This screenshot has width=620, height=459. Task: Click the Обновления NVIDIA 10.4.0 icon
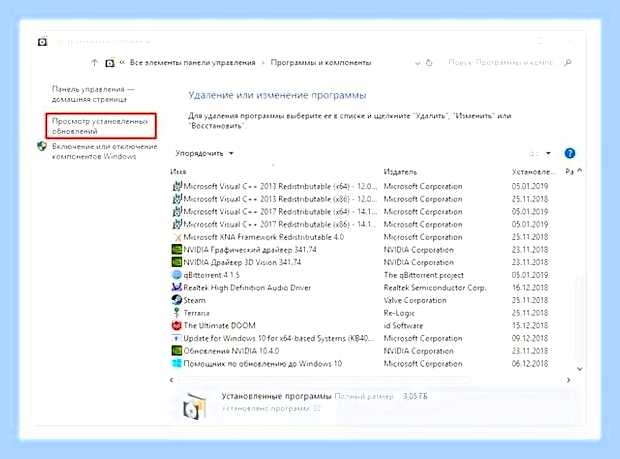(177, 351)
